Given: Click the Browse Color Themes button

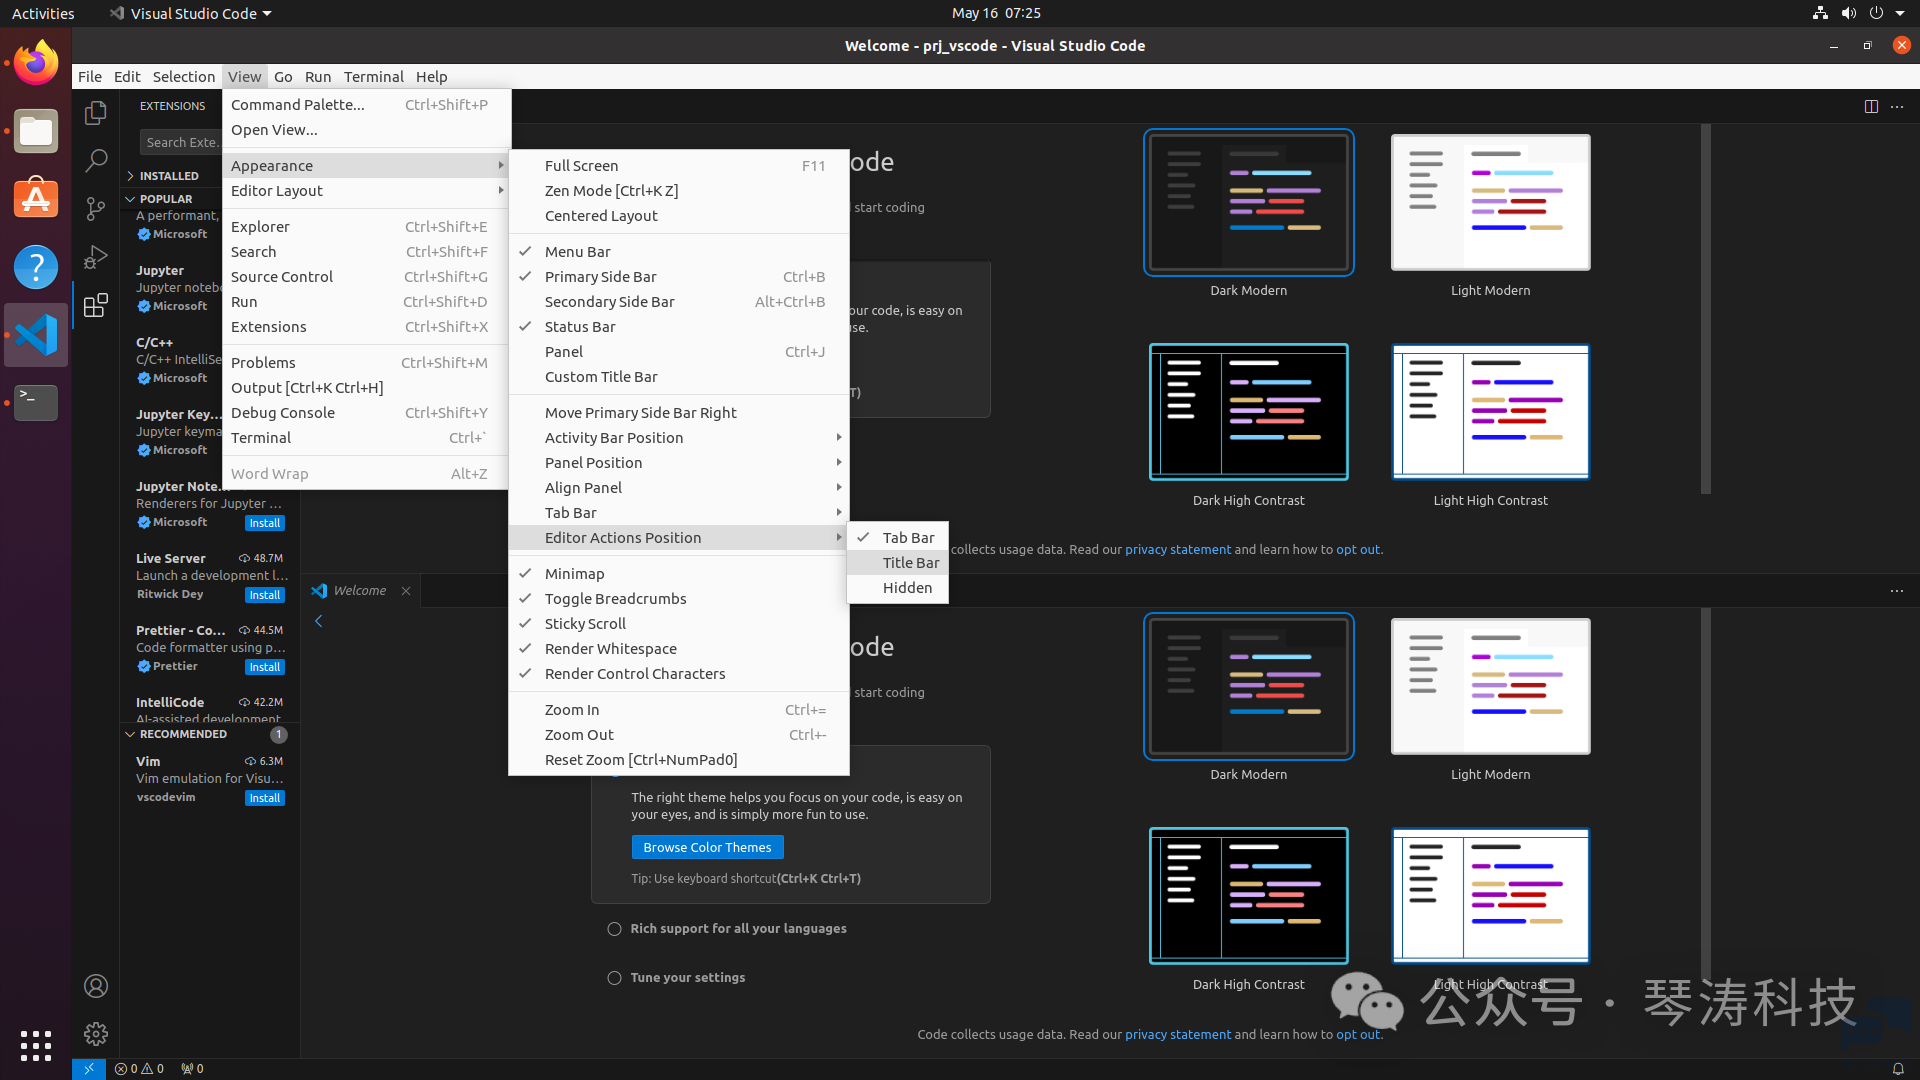Looking at the screenshot, I should coord(707,847).
